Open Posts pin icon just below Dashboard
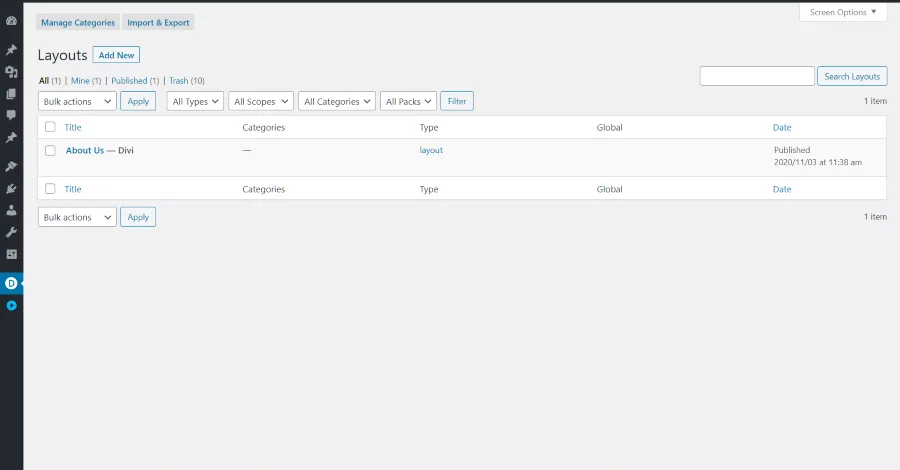 [x=11, y=50]
